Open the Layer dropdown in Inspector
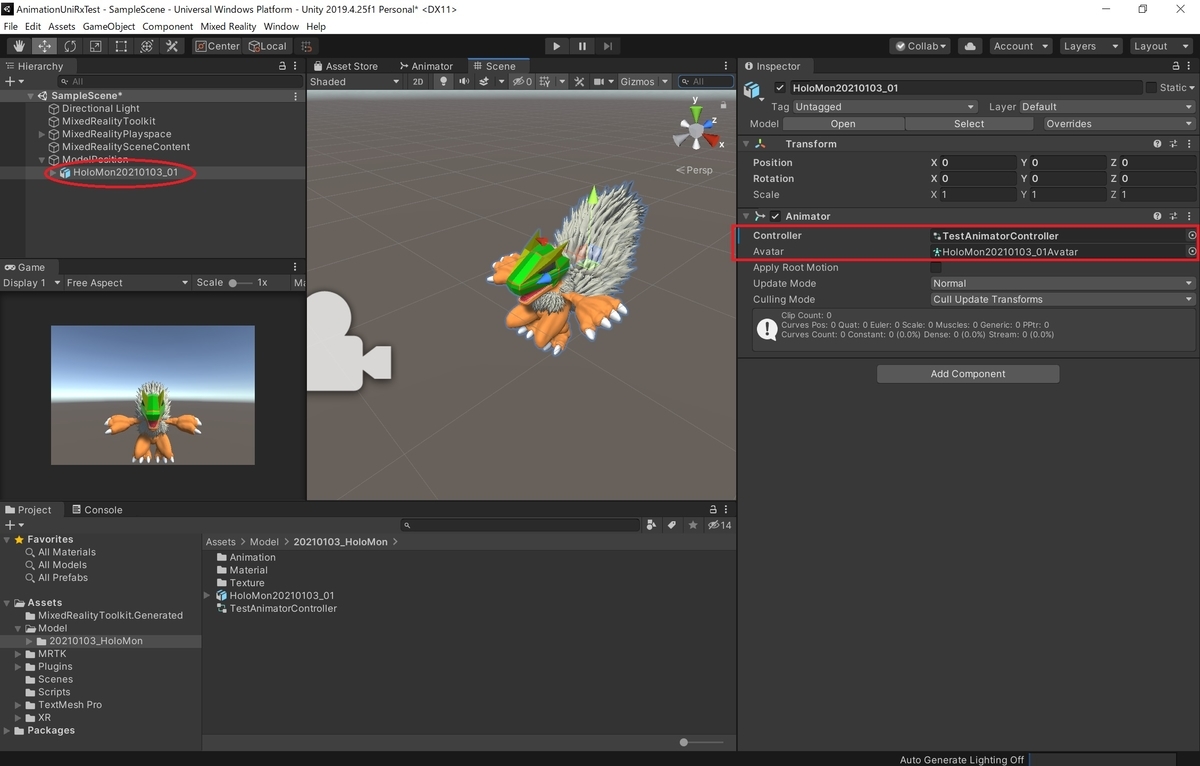 [x=1107, y=107]
